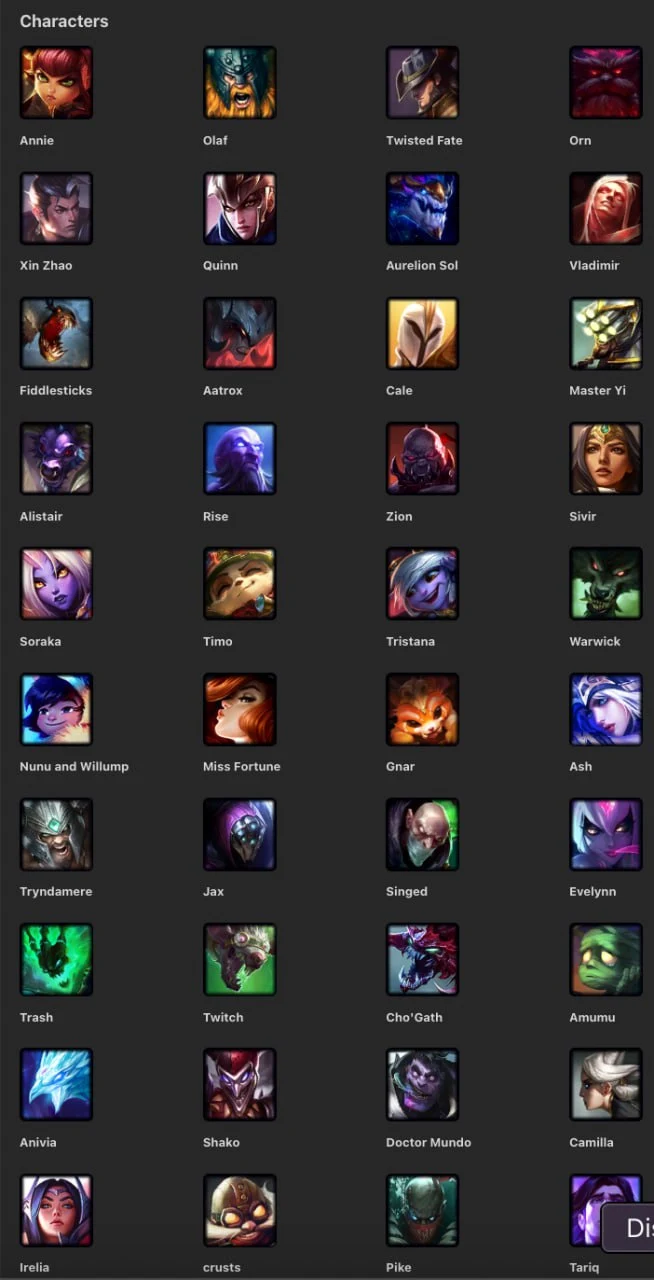Click the Timo character portrait
The height and width of the screenshot is (1280, 654).
239,584
